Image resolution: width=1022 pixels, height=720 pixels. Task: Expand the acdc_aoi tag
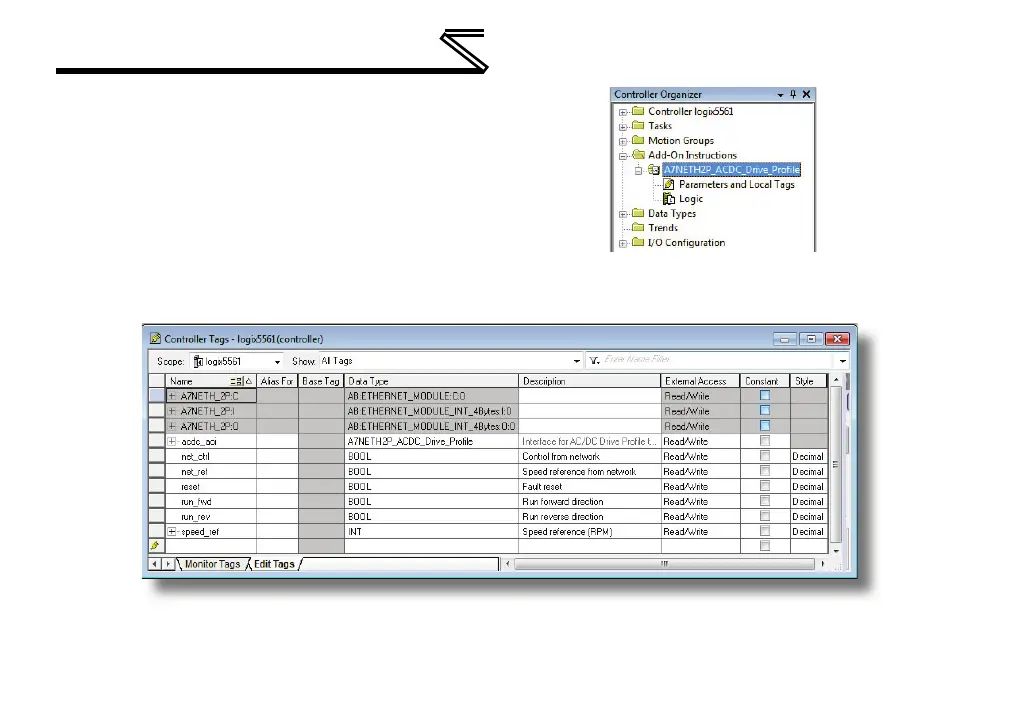[x=172, y=441]
